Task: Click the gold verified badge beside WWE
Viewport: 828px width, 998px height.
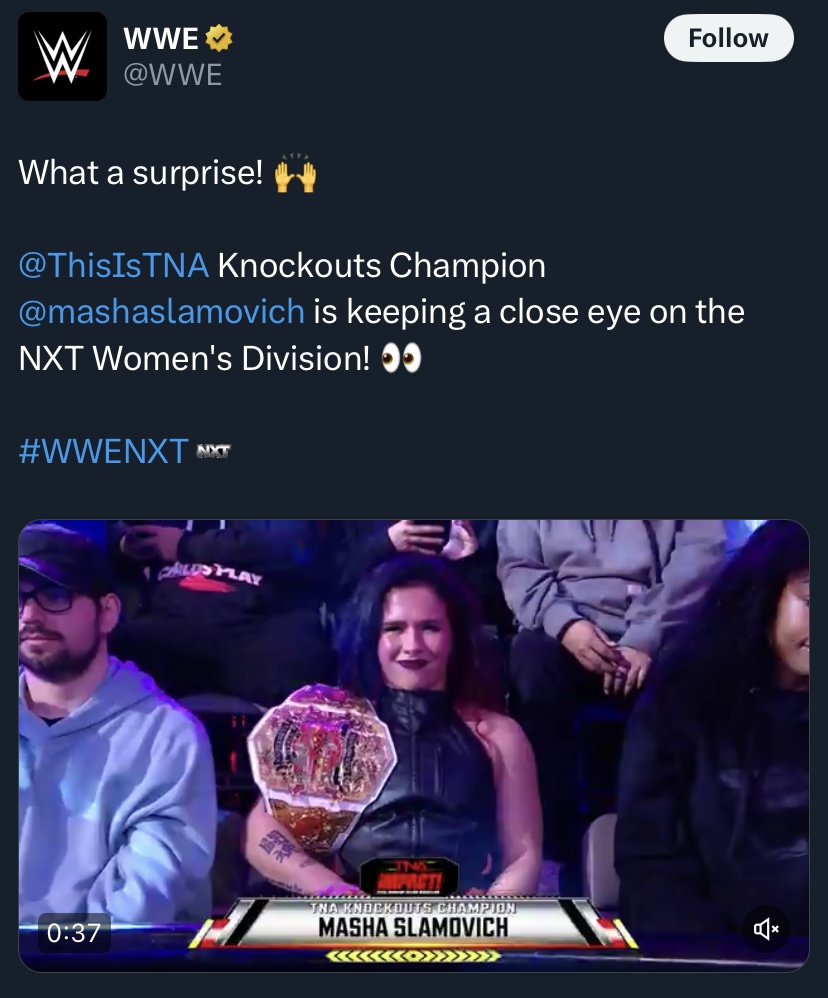Action: (218, 38)
